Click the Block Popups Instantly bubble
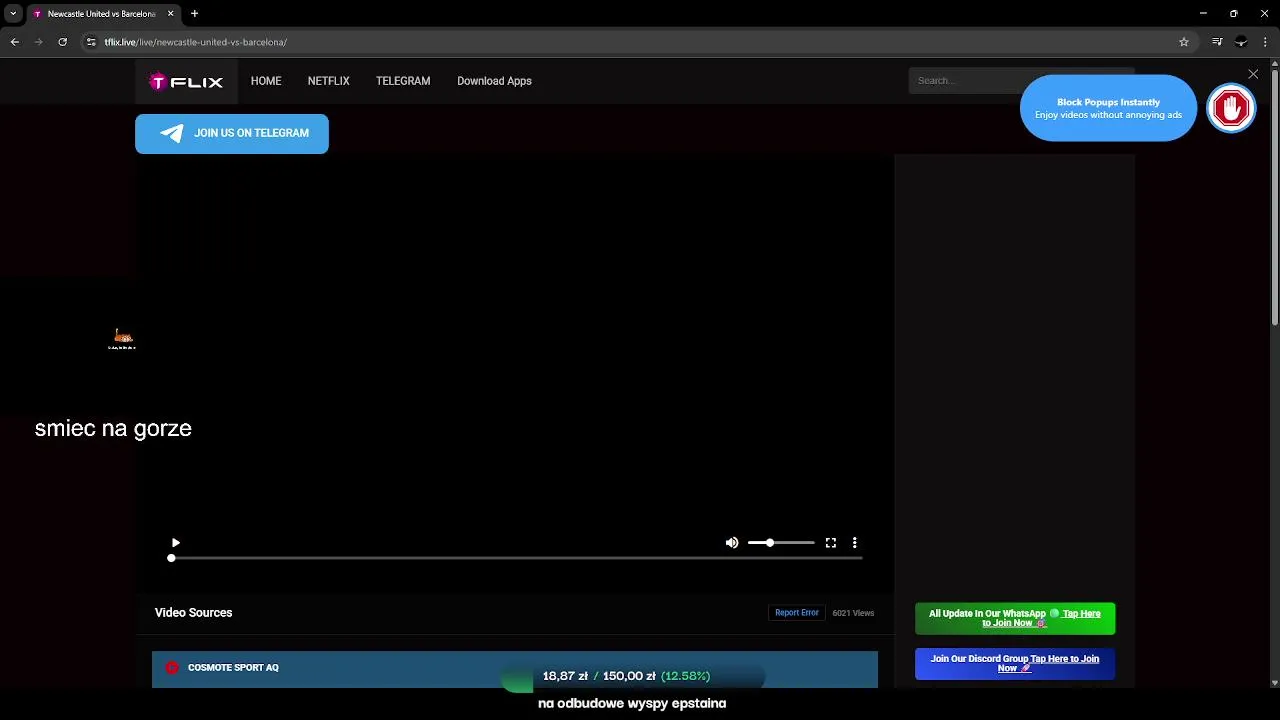Screen dimensions: 1280x720 click(1108, 108)
